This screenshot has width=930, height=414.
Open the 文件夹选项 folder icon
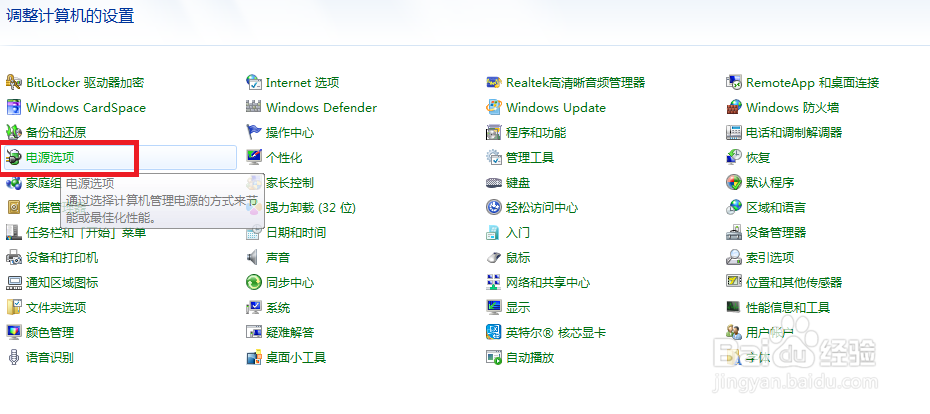coord(14,307)
